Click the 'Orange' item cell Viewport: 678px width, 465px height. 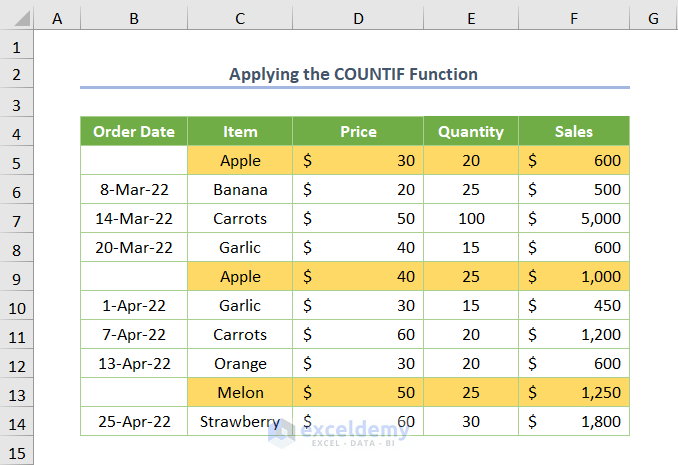click(x=240, y=364)
